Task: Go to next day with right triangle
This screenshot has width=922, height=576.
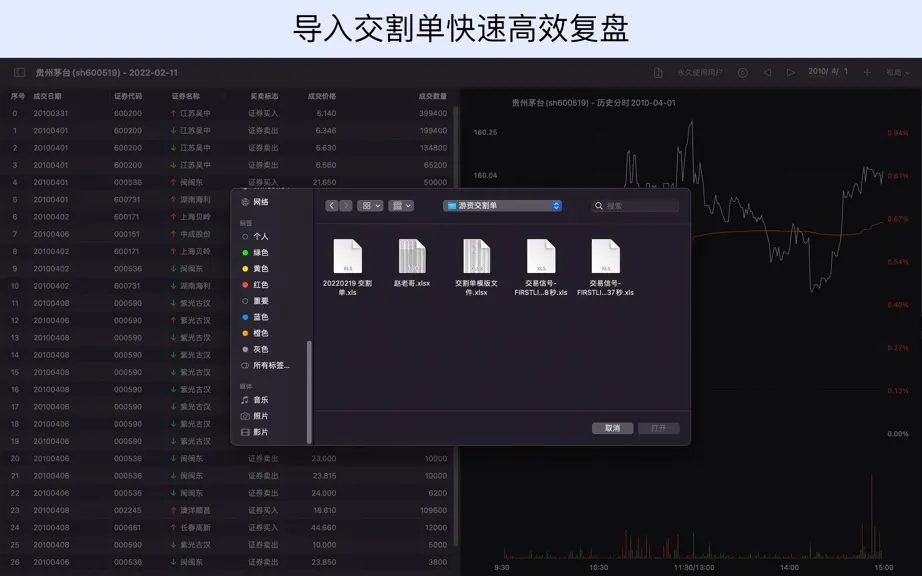Action: 791,72
